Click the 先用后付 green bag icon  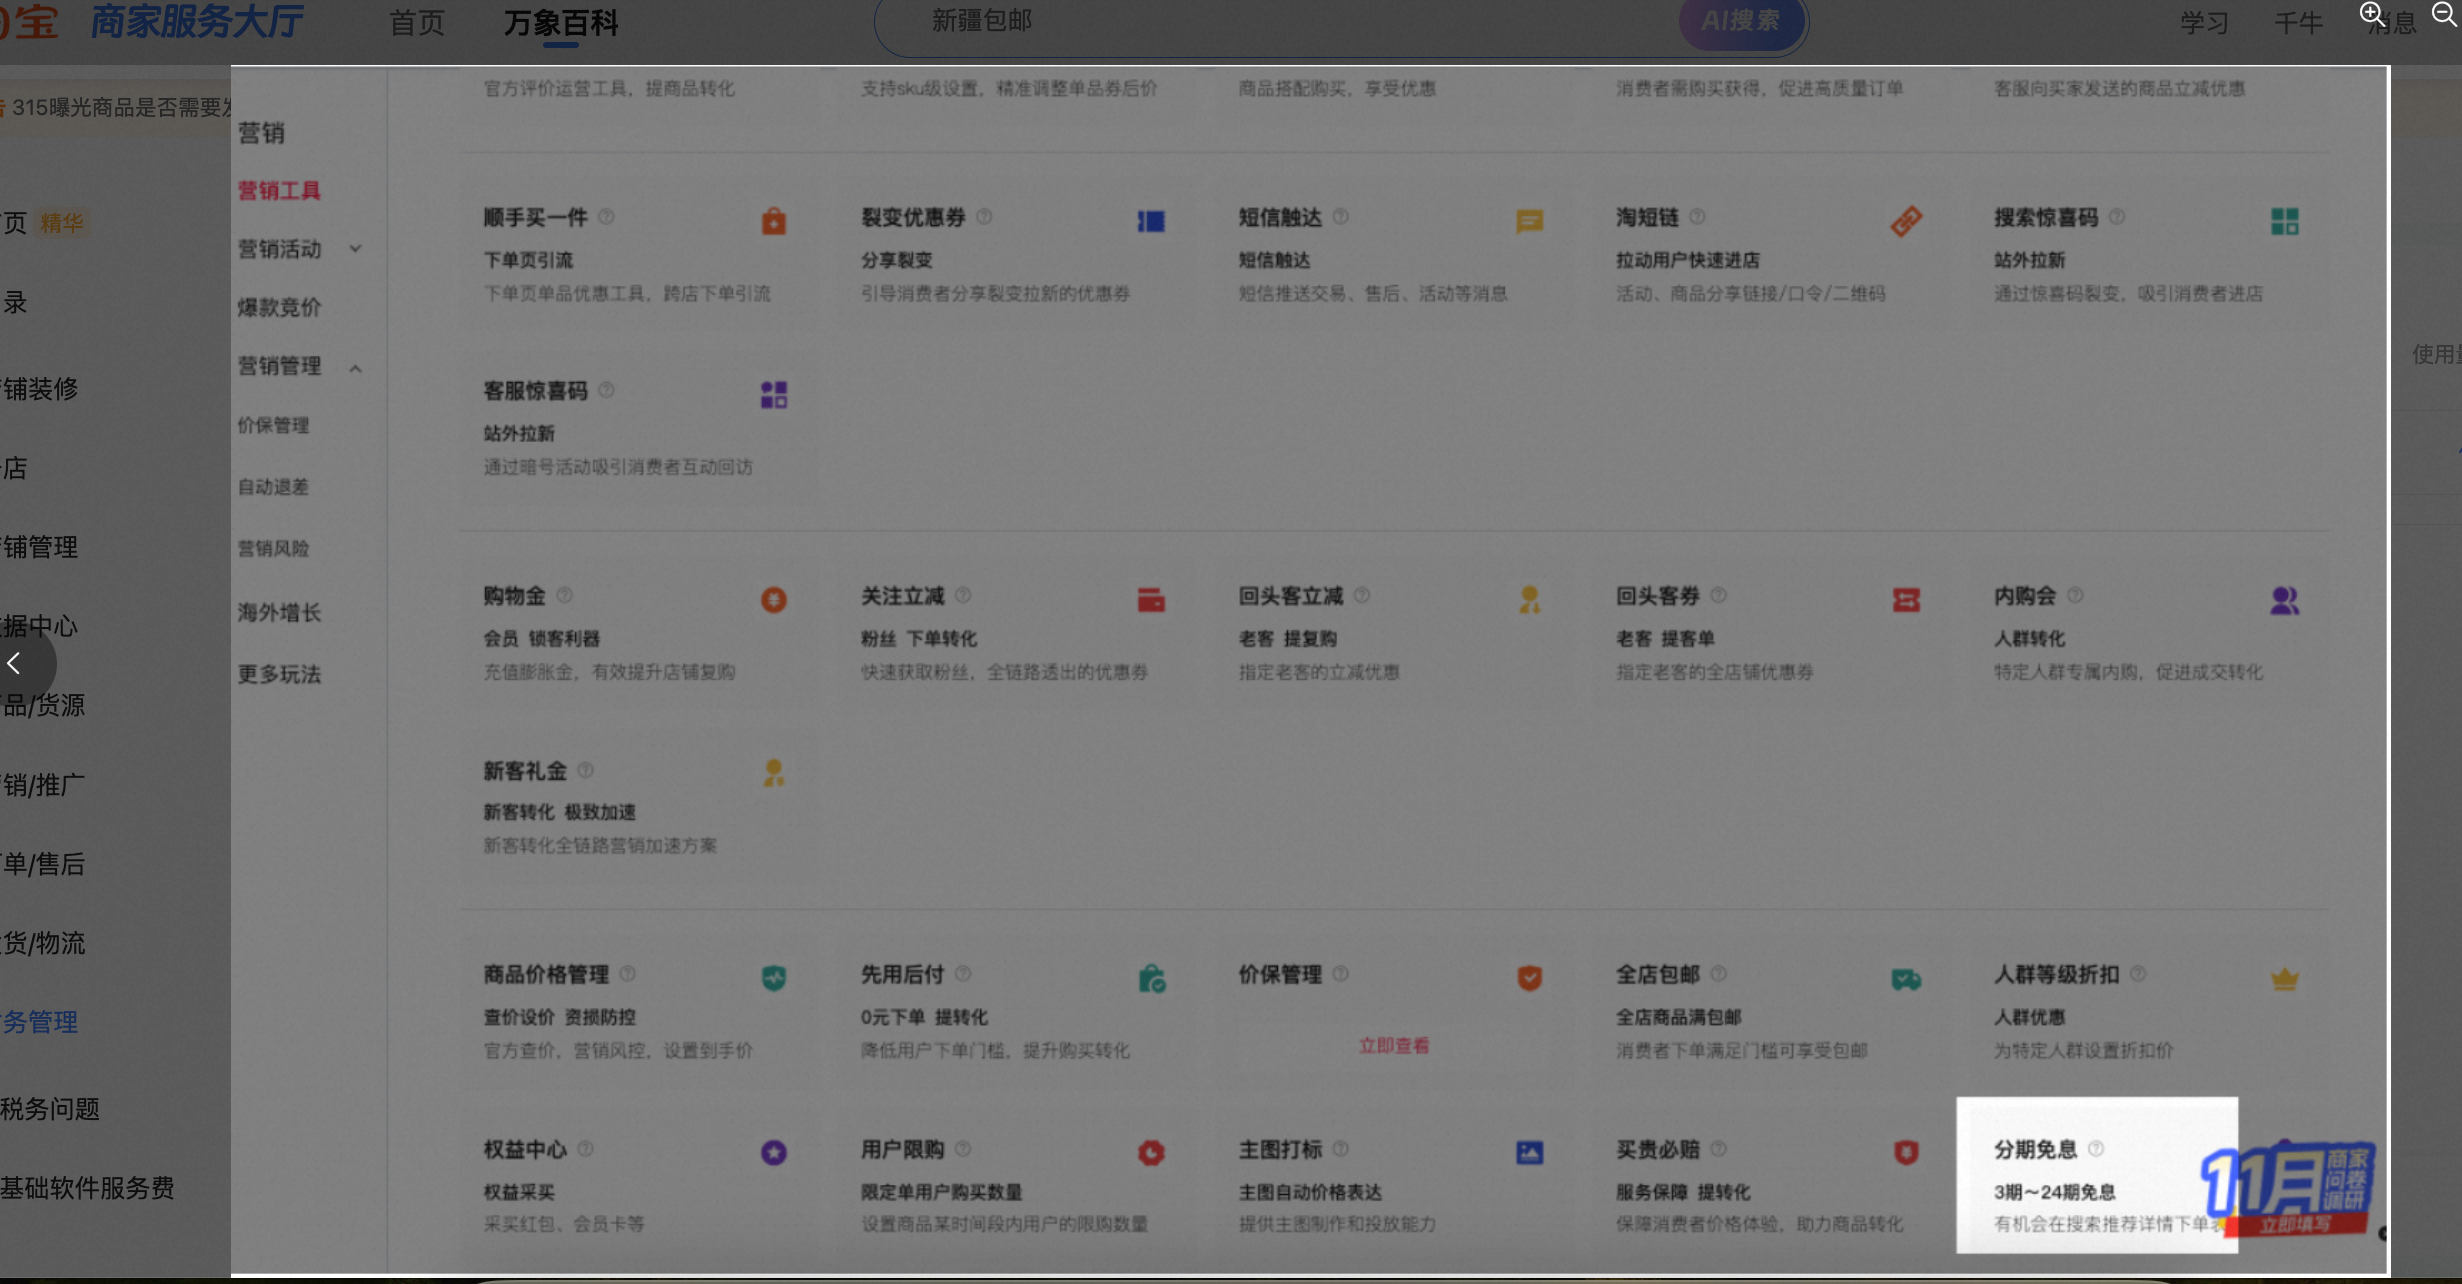[1151, 978]
